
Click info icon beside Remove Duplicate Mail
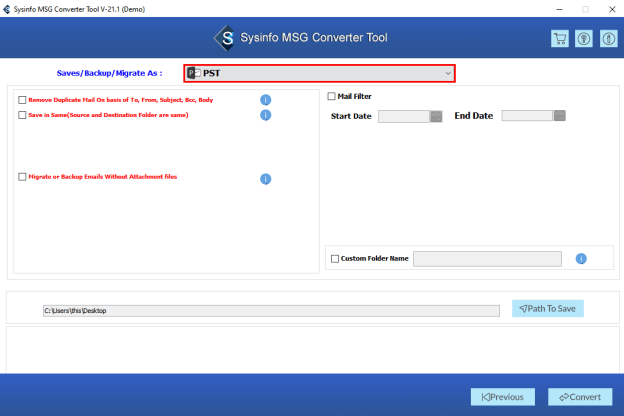pyautogui.click(x=265, y=100)
